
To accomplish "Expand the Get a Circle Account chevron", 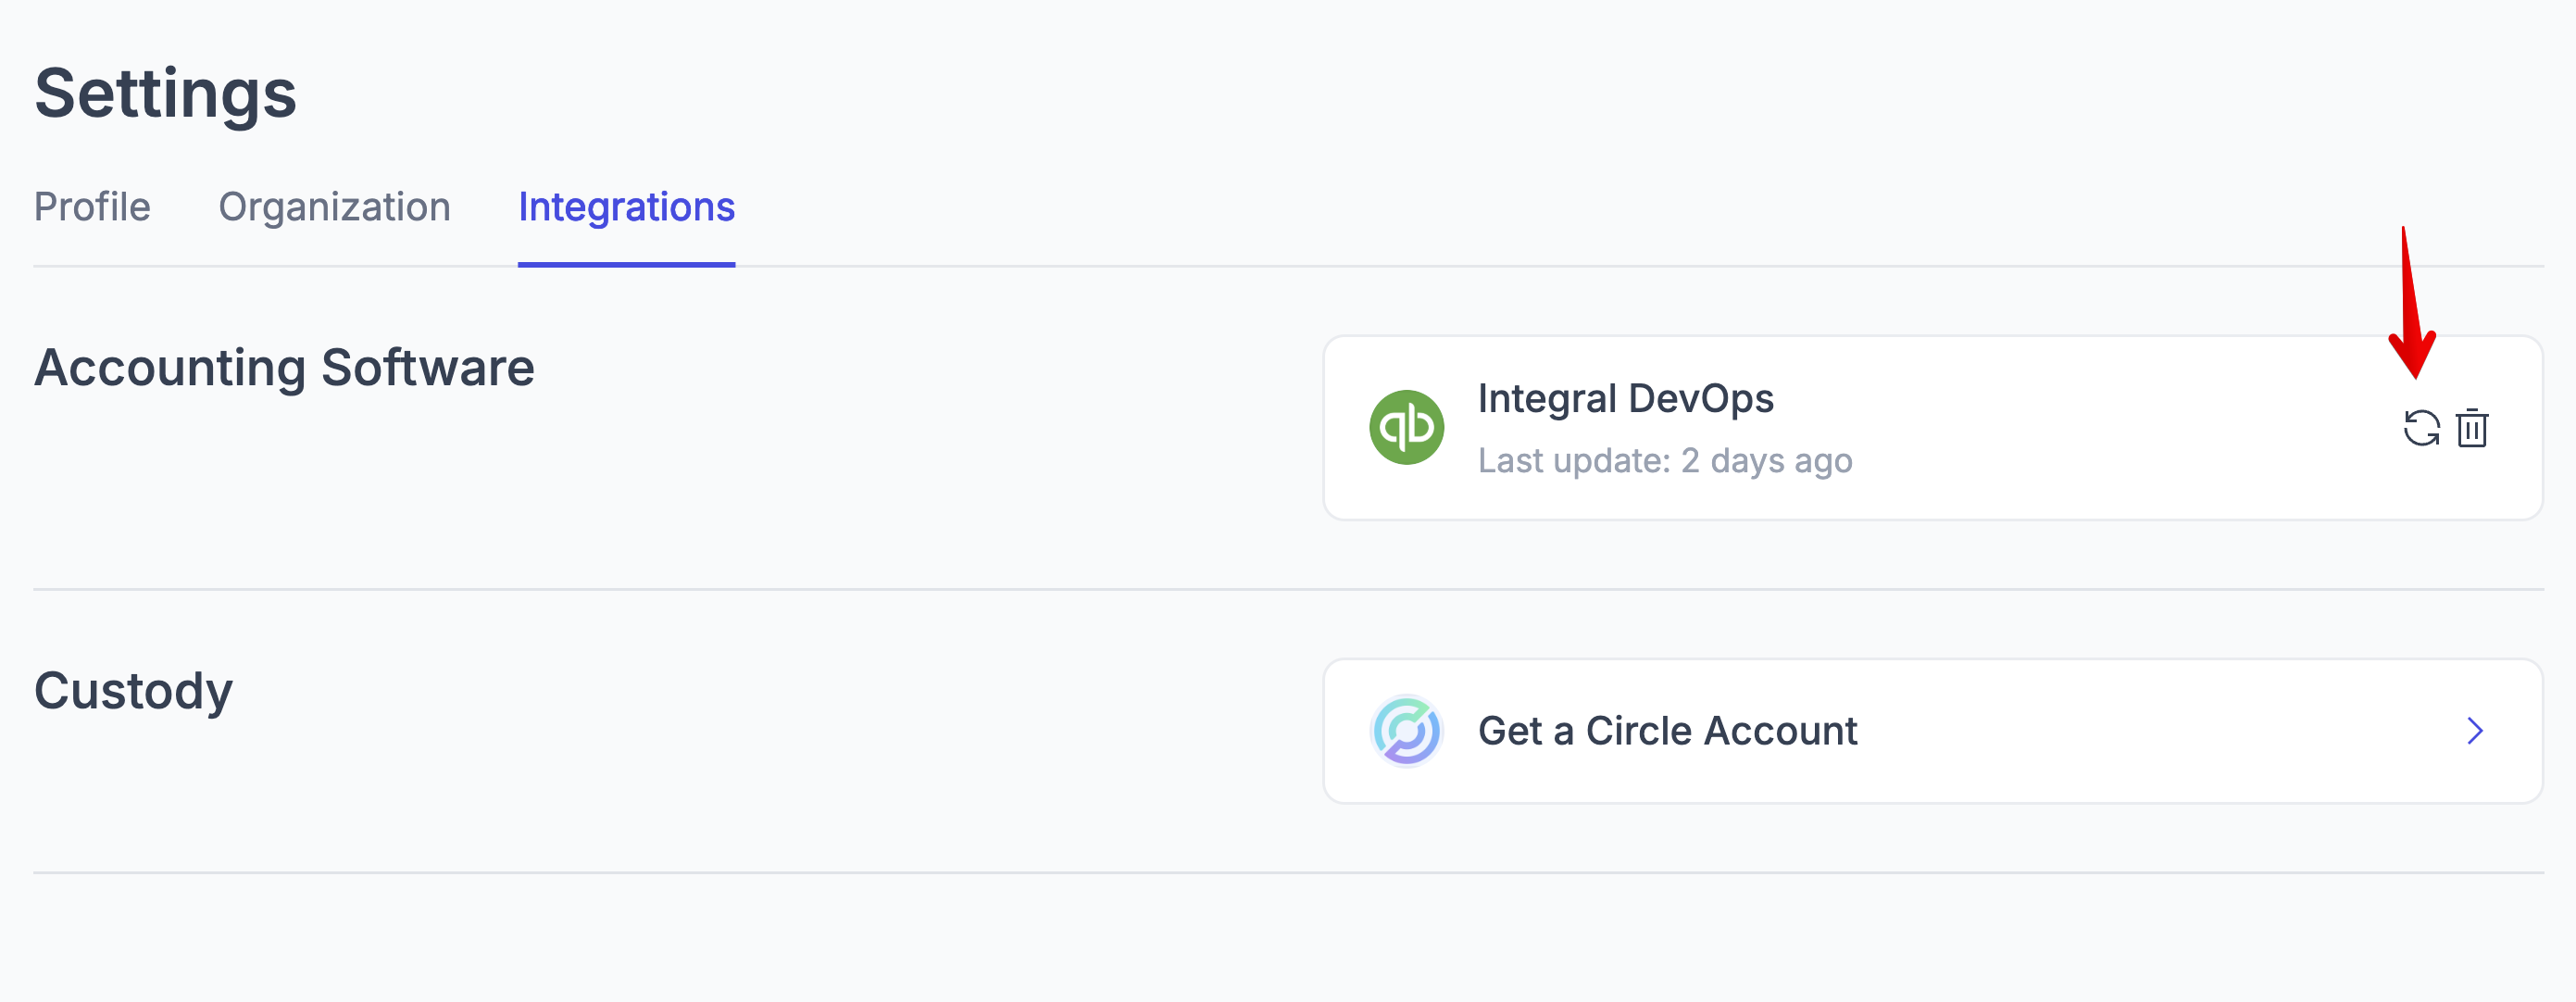I will 2475,731.
